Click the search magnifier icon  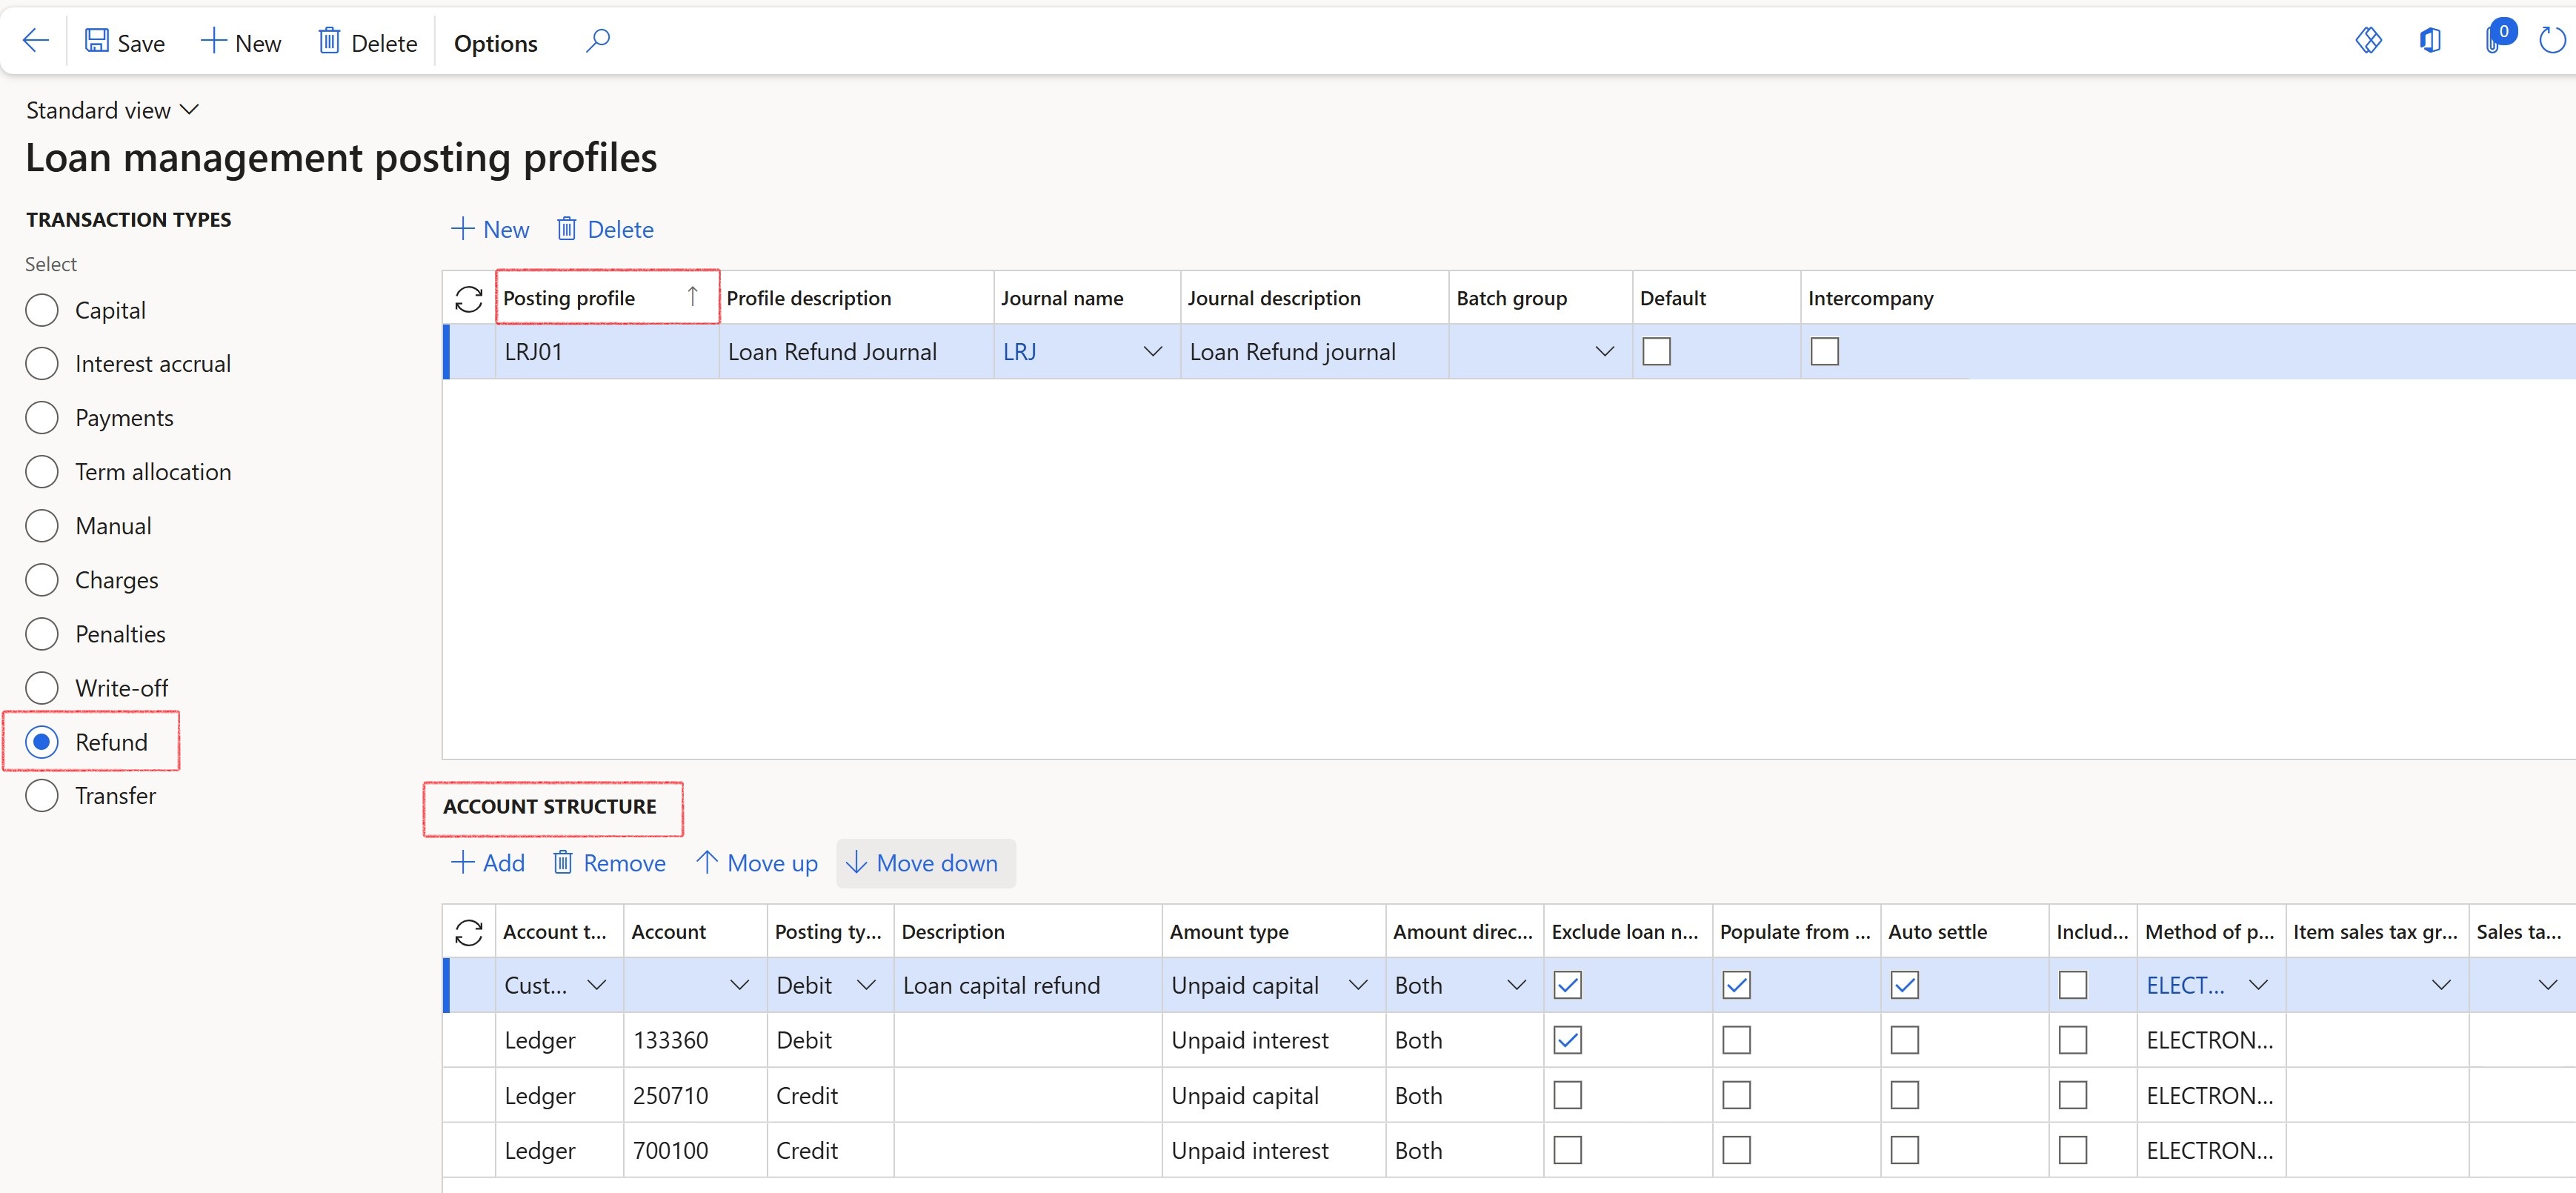coord(597,41)
